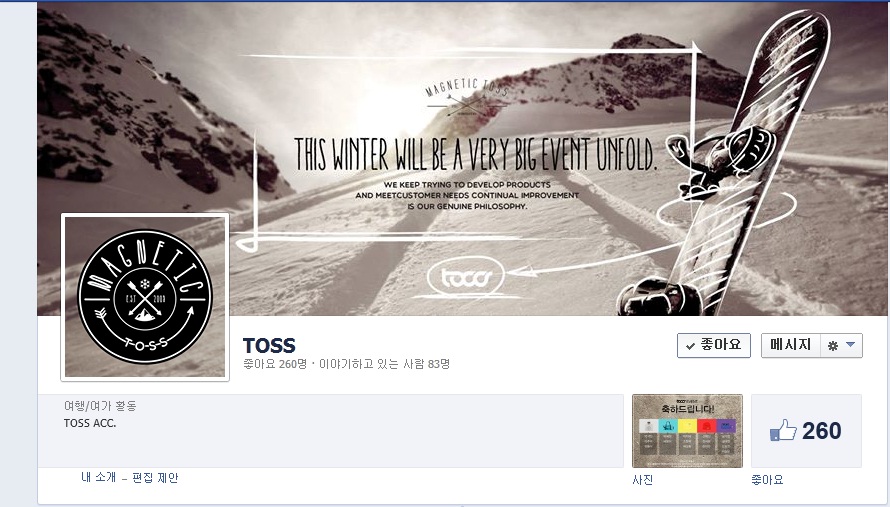The width and height of the screenshot is (890, 507).
Task: Click the 여행/여가 활동 category text
Action: 100,406
